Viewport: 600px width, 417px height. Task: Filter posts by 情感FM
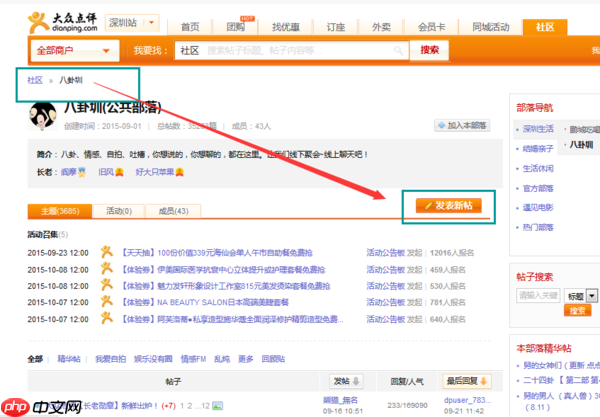[193, 359]
